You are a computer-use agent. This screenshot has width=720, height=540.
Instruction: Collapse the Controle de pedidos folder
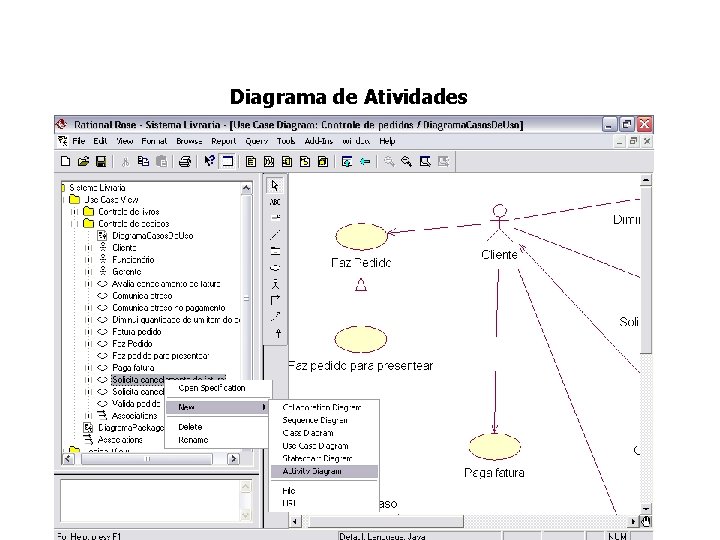pos(74,224)
